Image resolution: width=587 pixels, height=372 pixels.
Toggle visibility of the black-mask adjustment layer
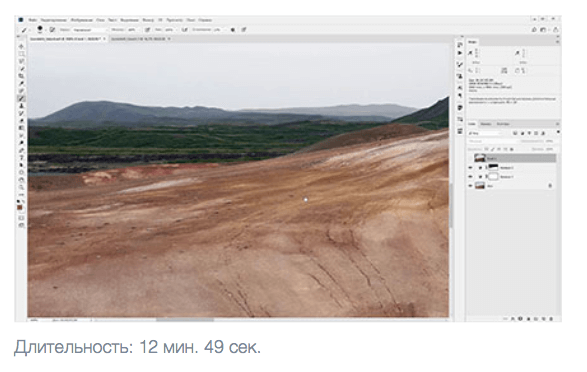471,167
